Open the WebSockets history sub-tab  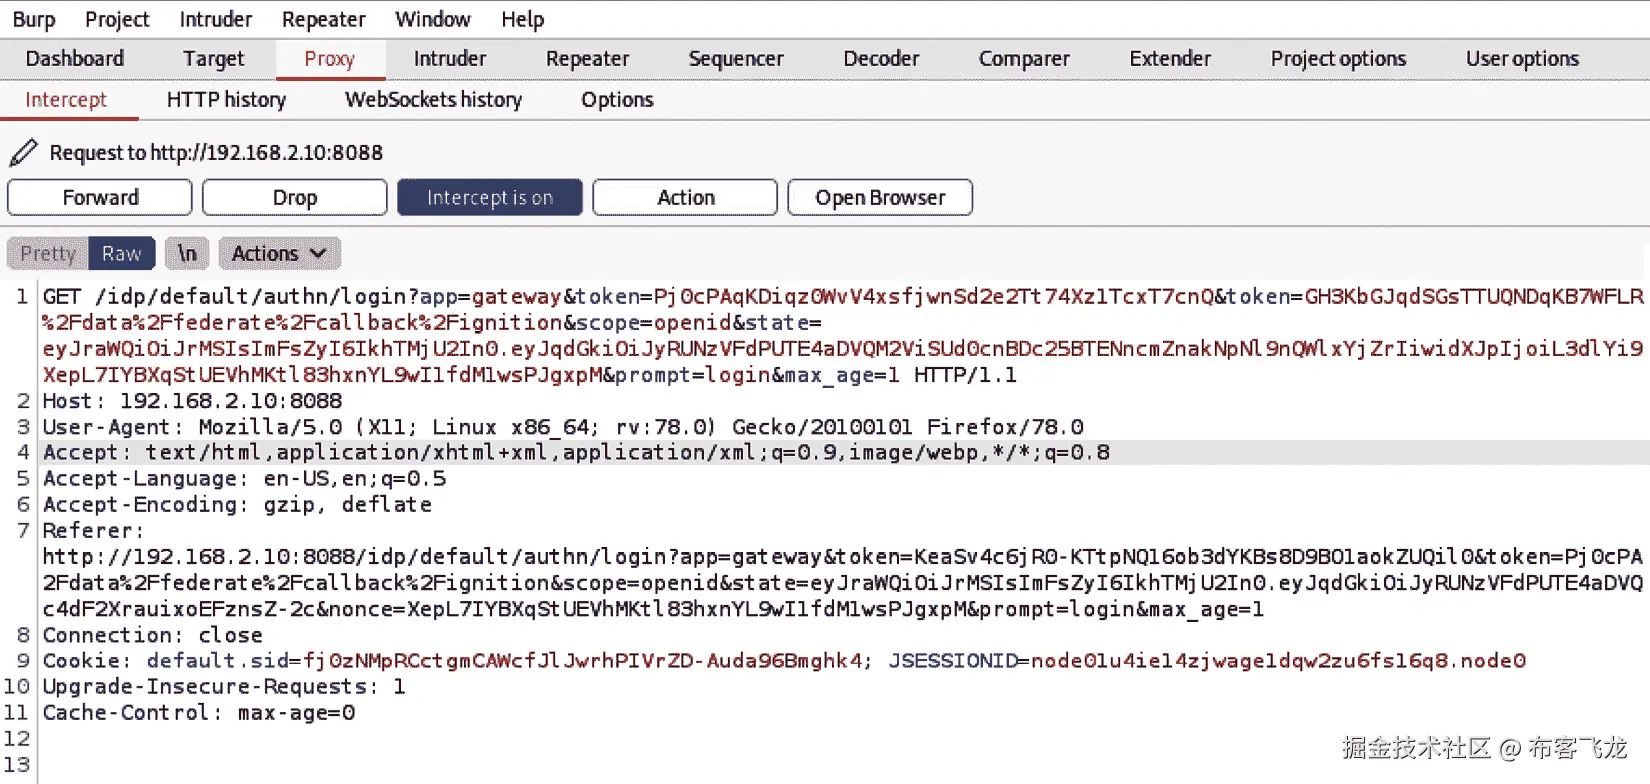pyautogui.click(x=434, y=100)
